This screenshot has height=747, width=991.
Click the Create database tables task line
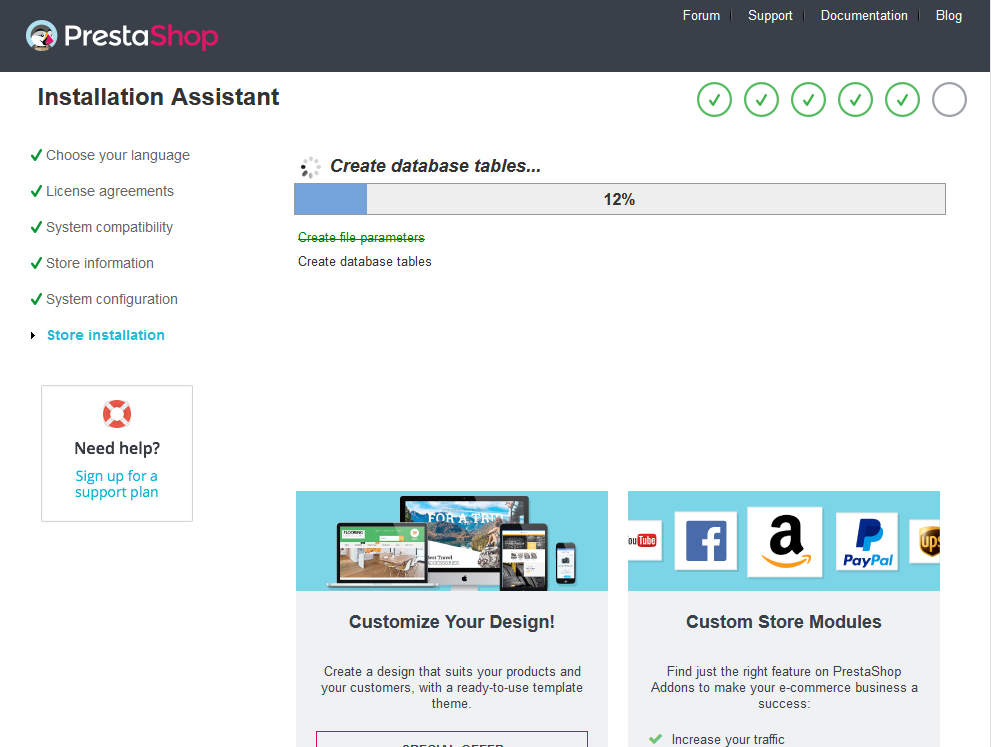click(365, 262)
